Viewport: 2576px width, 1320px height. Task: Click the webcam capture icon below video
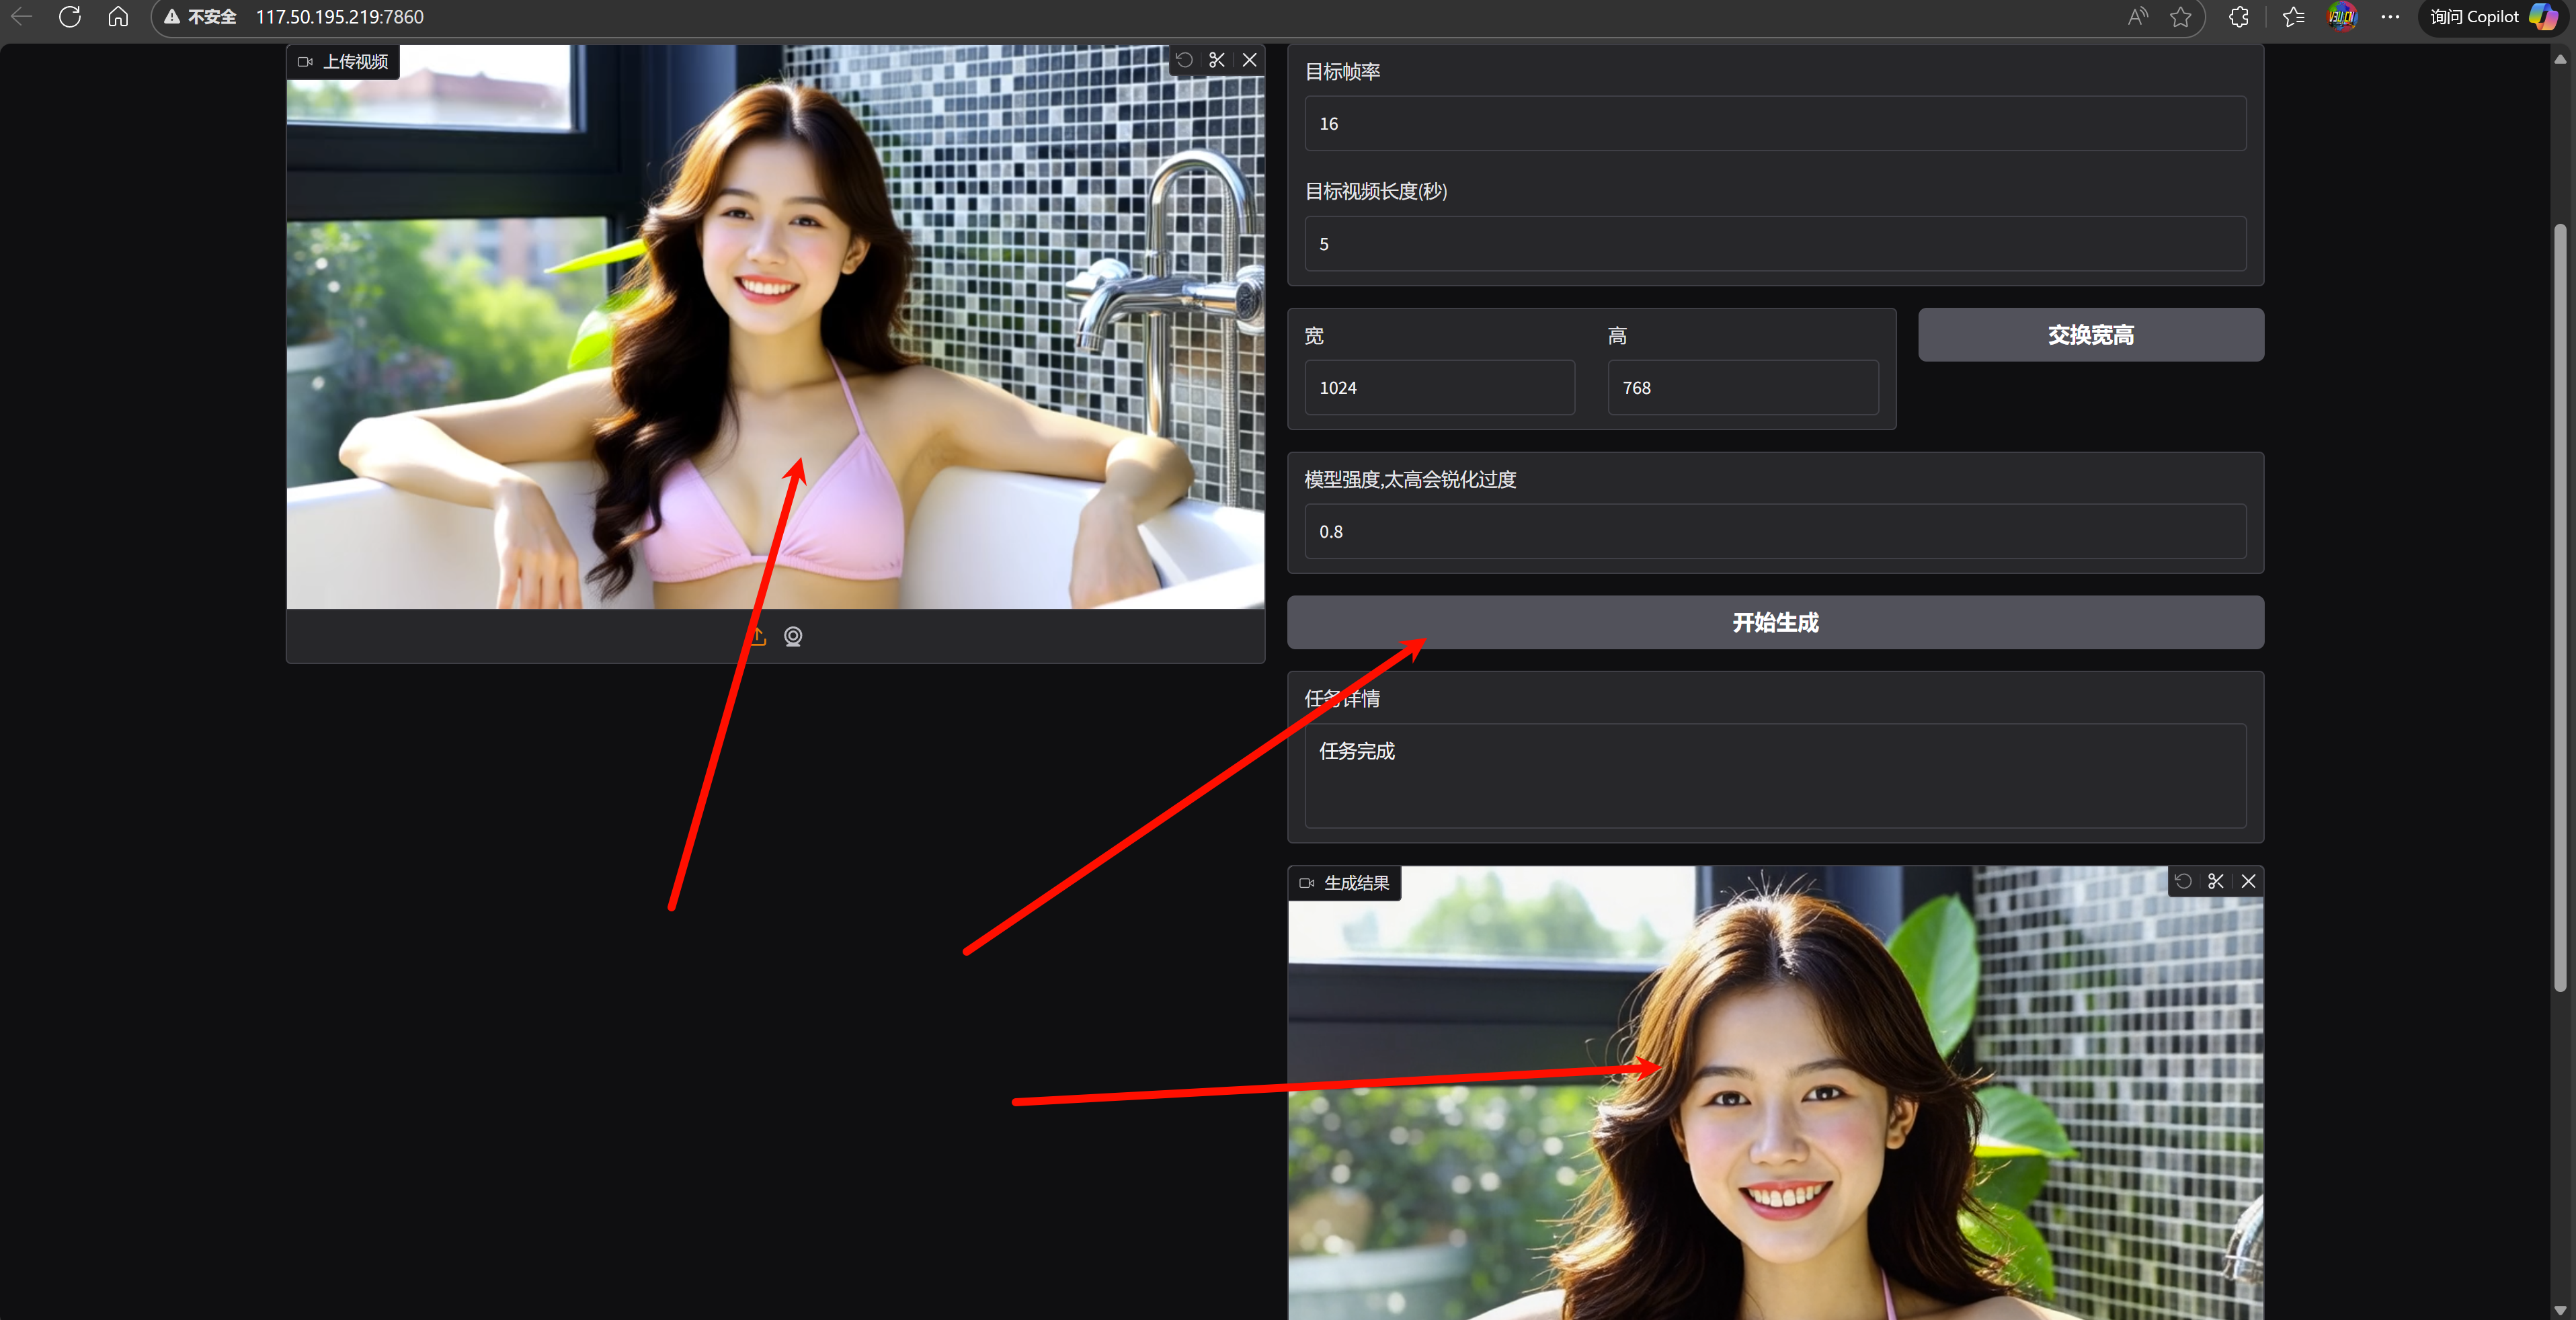pyautogui.click(x=793, y=636)
